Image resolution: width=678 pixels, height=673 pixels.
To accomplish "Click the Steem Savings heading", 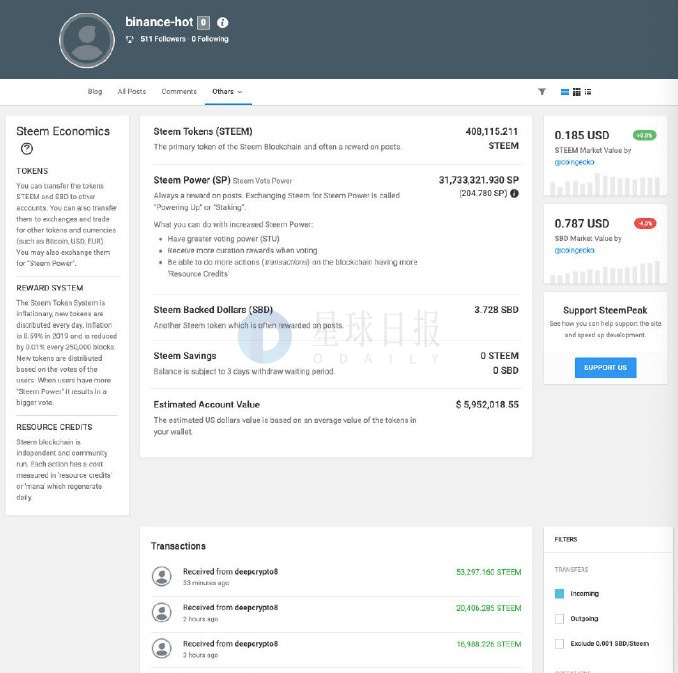I will pos(185,356).
